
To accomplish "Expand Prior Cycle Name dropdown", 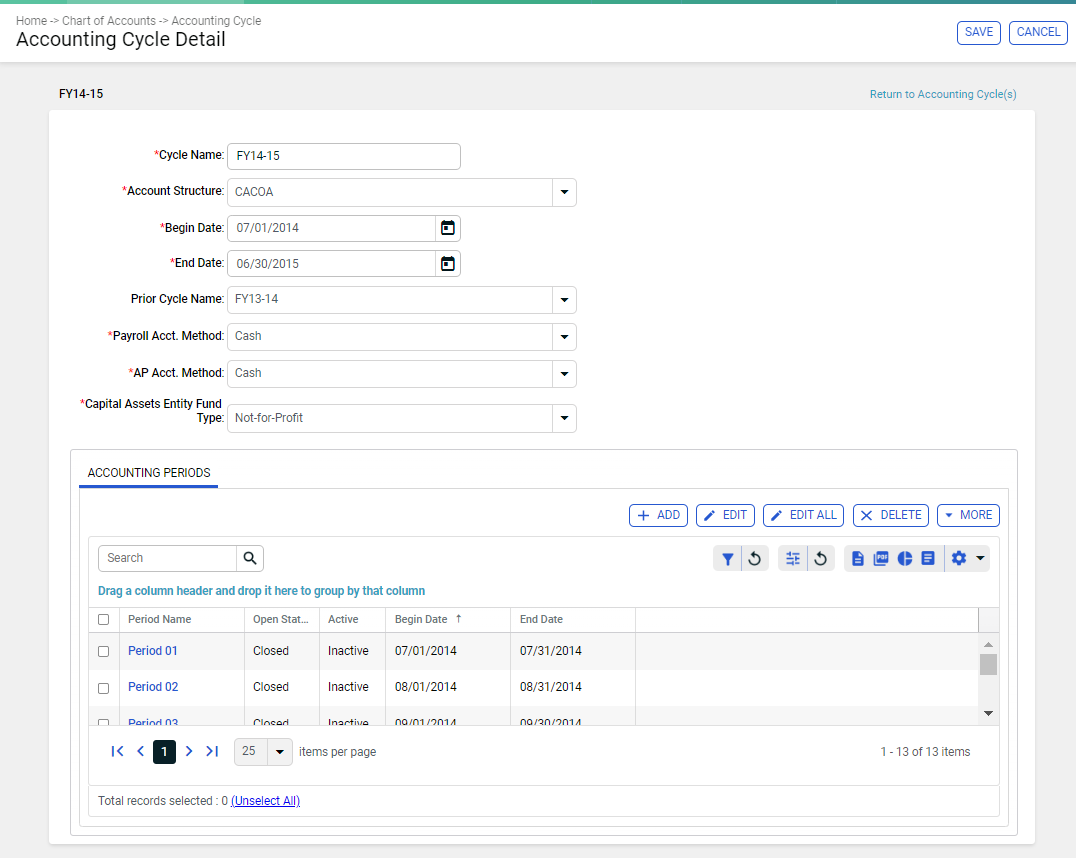I will coord(564,300).
